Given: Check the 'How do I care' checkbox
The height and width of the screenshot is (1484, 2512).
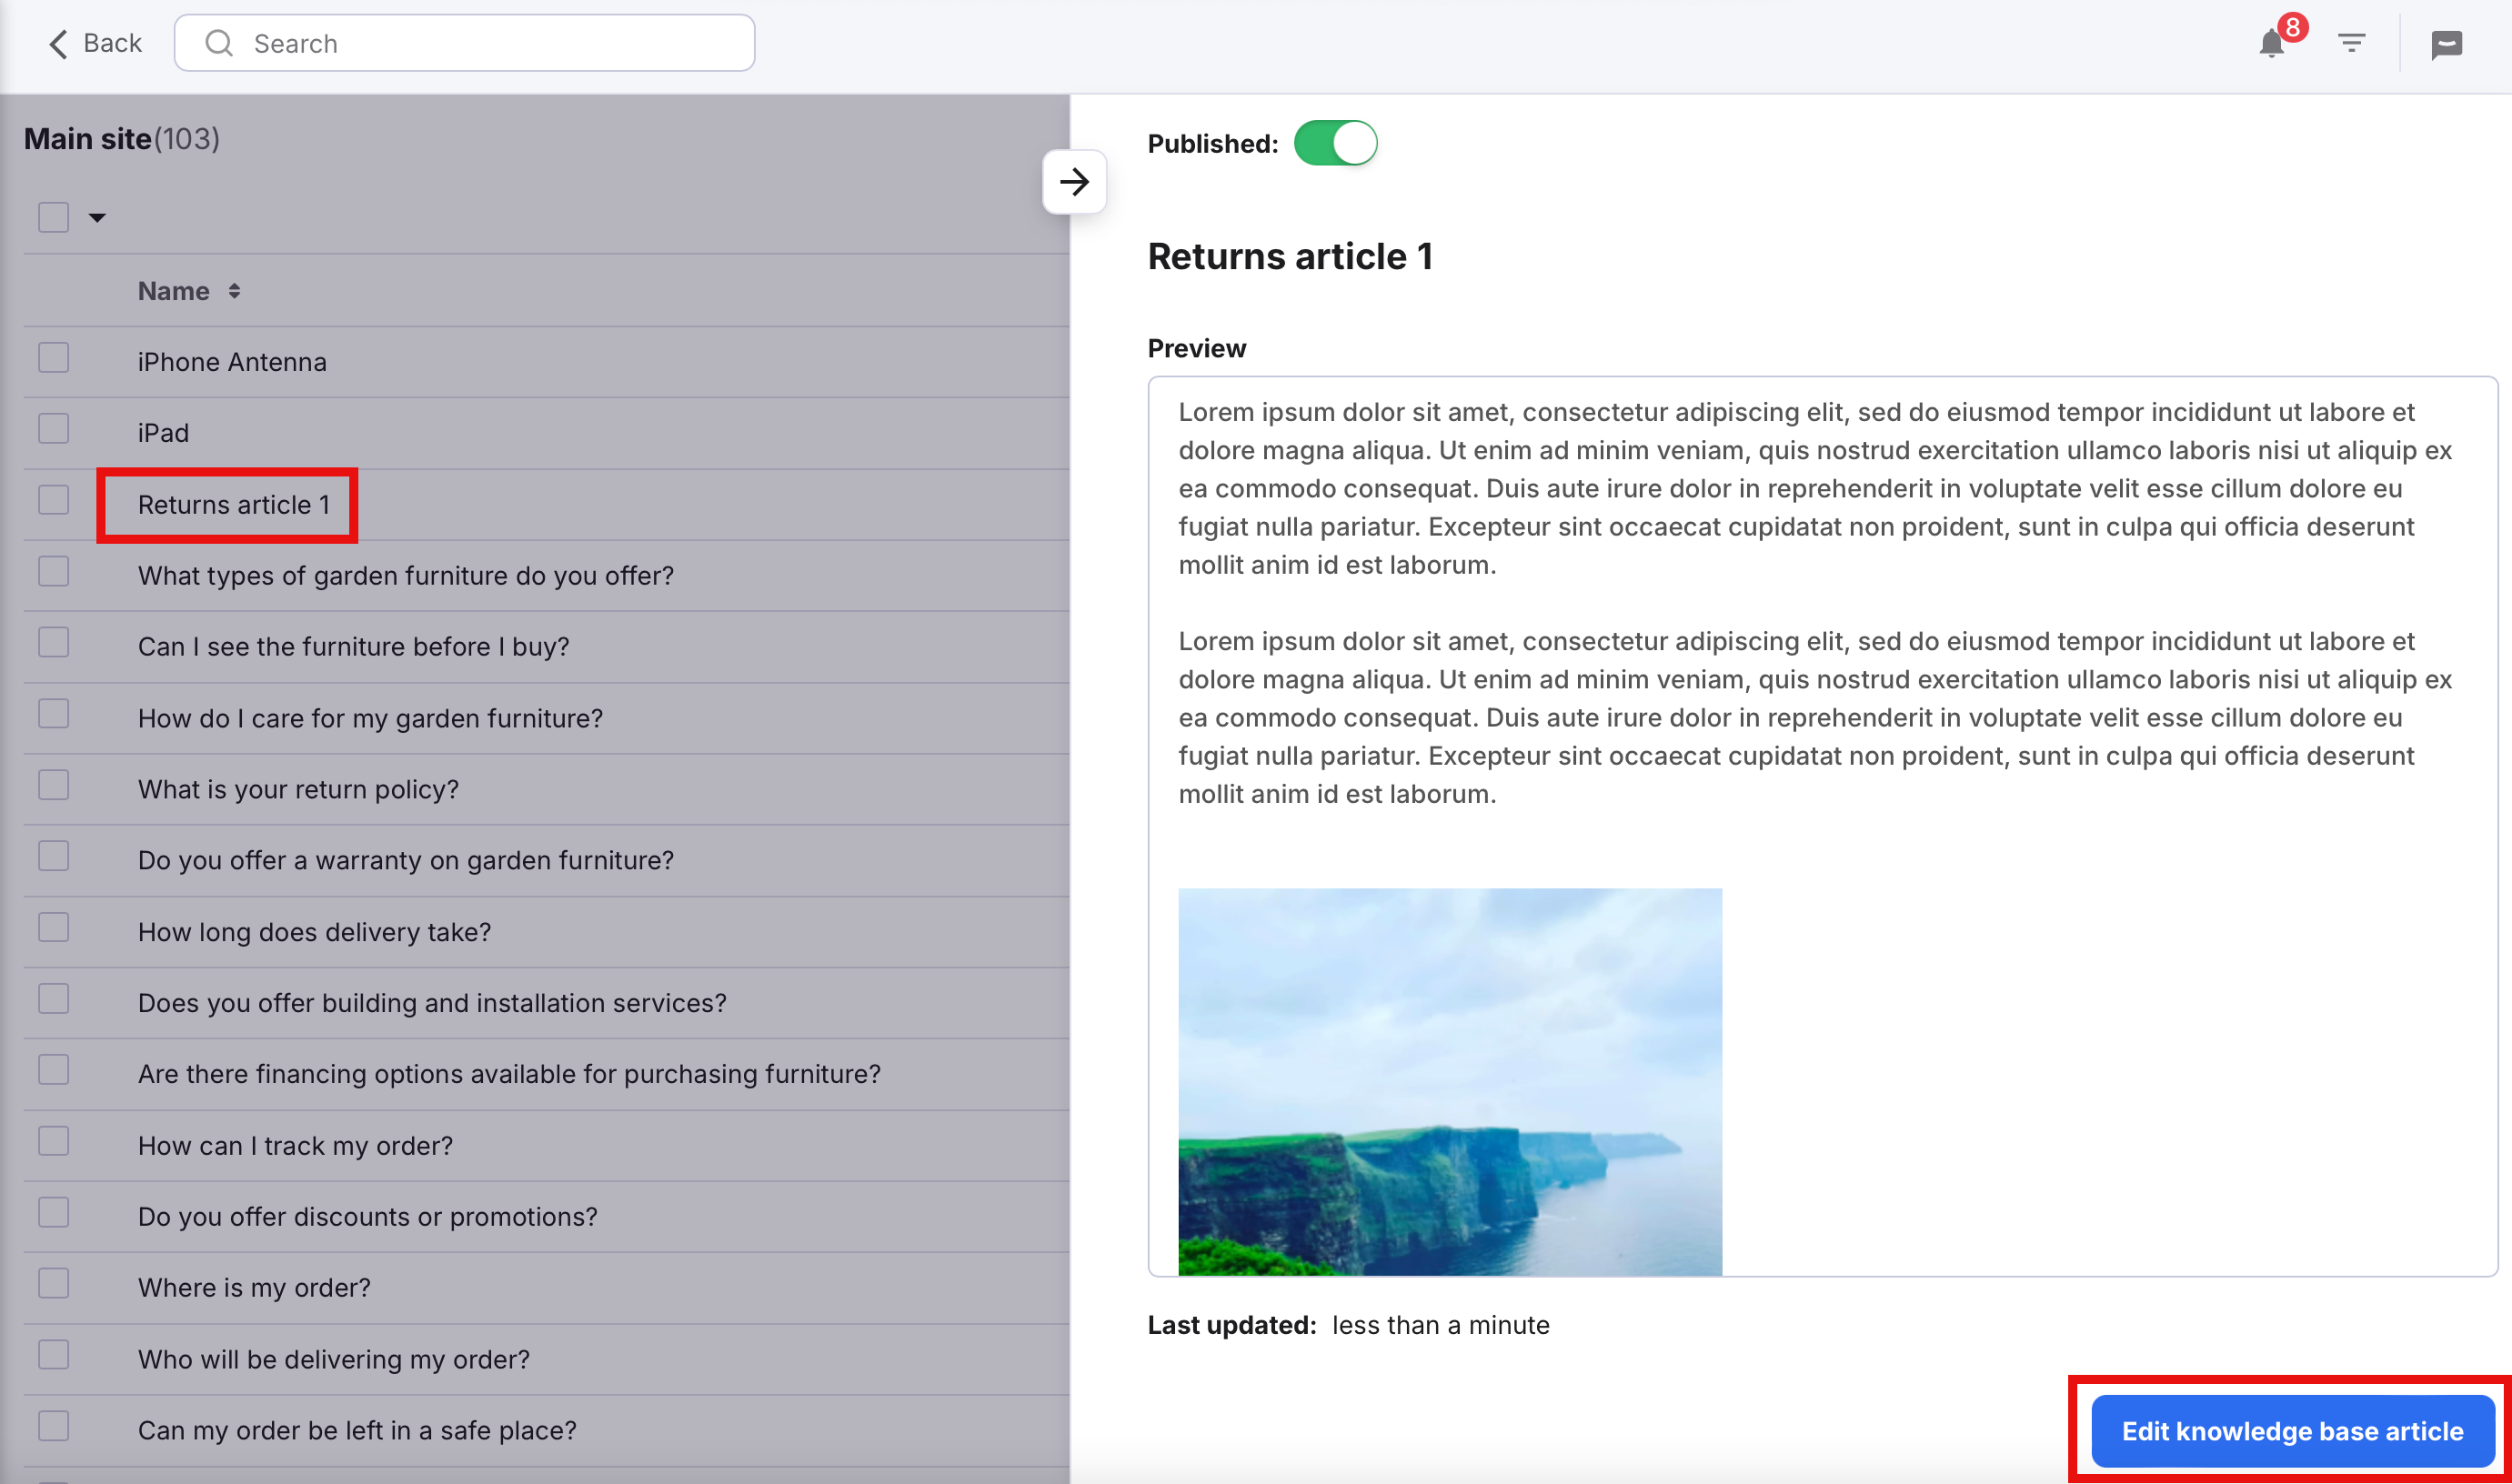Looking at the screenshot, I should coord(54,714).
